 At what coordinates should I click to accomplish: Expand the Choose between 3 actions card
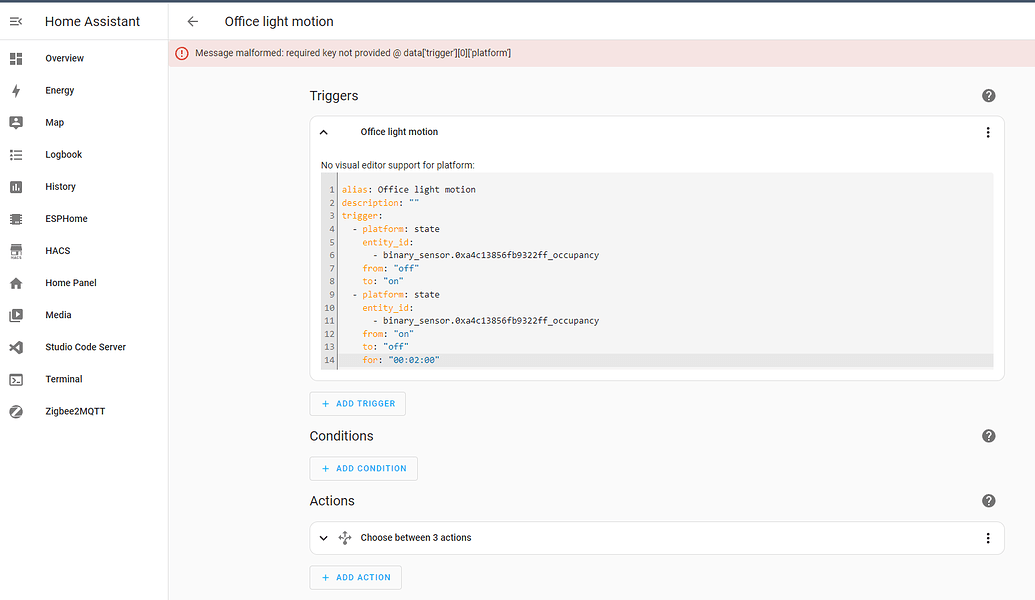pyautogui.click(x=323, y=537)
